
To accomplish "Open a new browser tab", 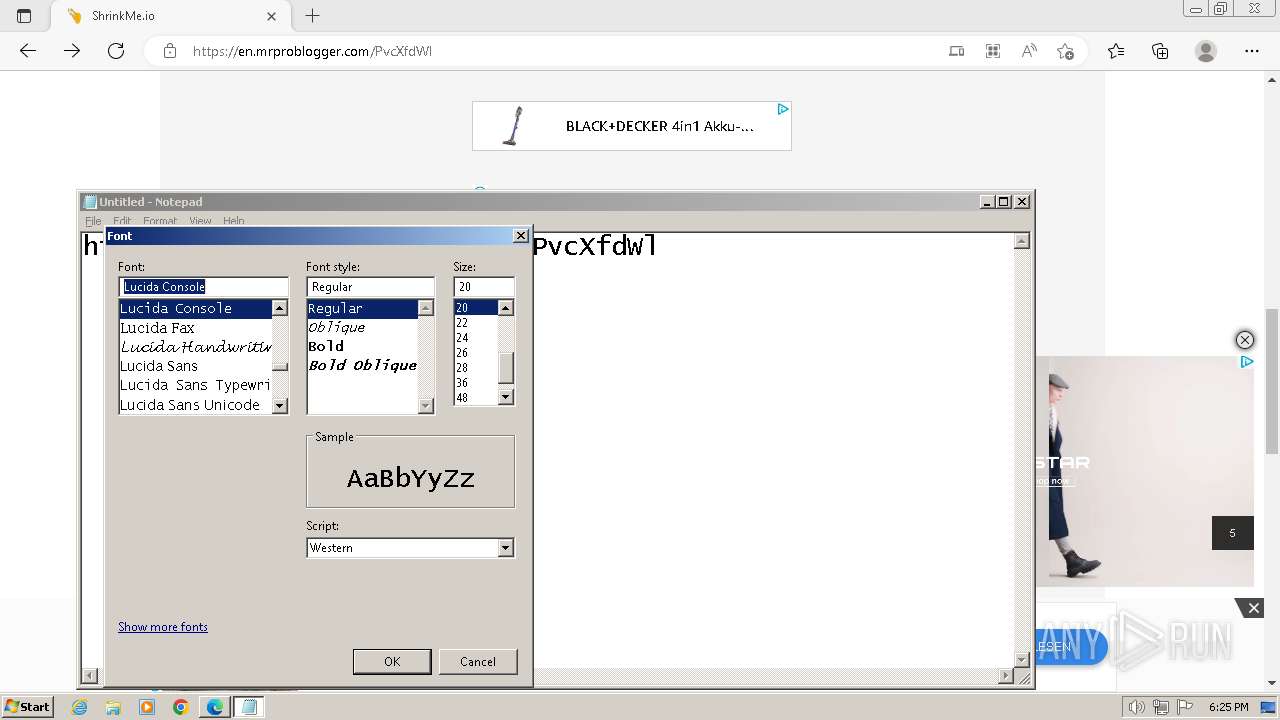I will pos(313,16).
